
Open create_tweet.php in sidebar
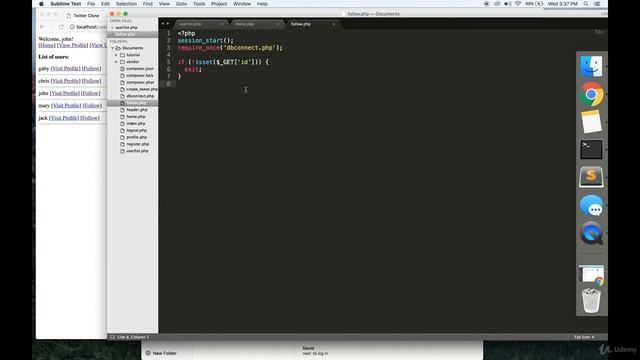click(142, 89)
